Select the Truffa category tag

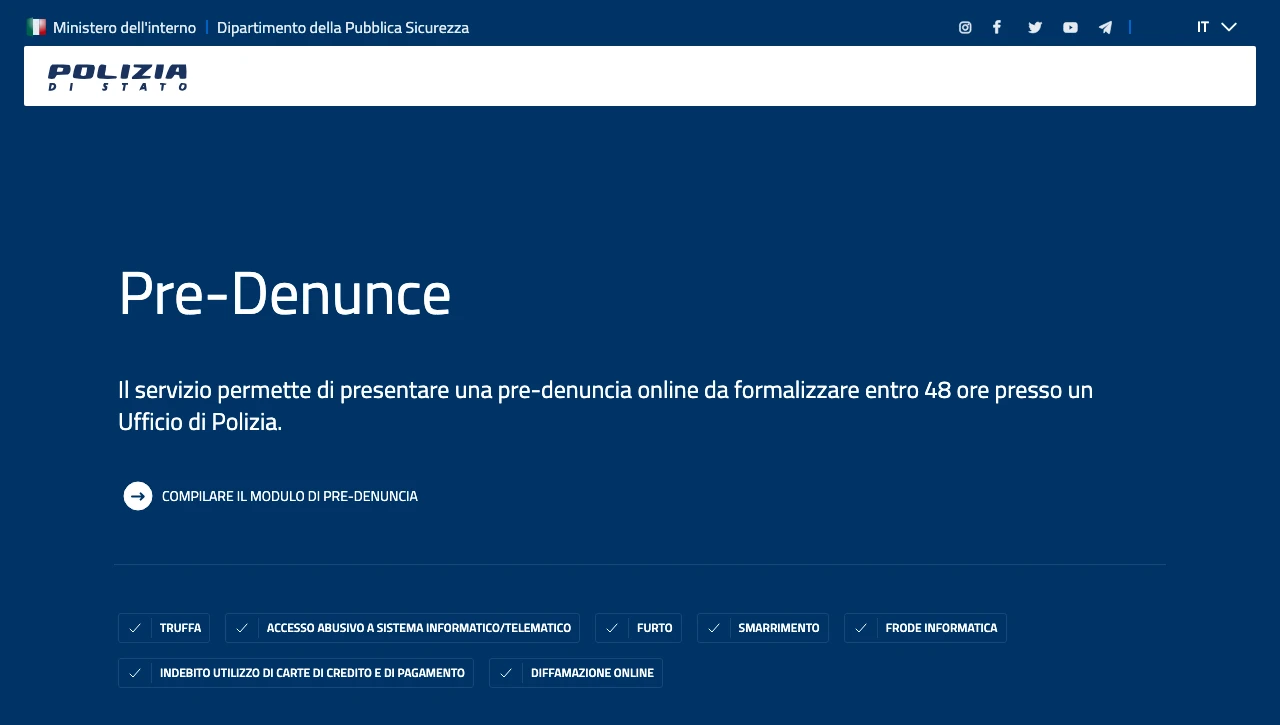pyautogui.click(x=164, y=628)
